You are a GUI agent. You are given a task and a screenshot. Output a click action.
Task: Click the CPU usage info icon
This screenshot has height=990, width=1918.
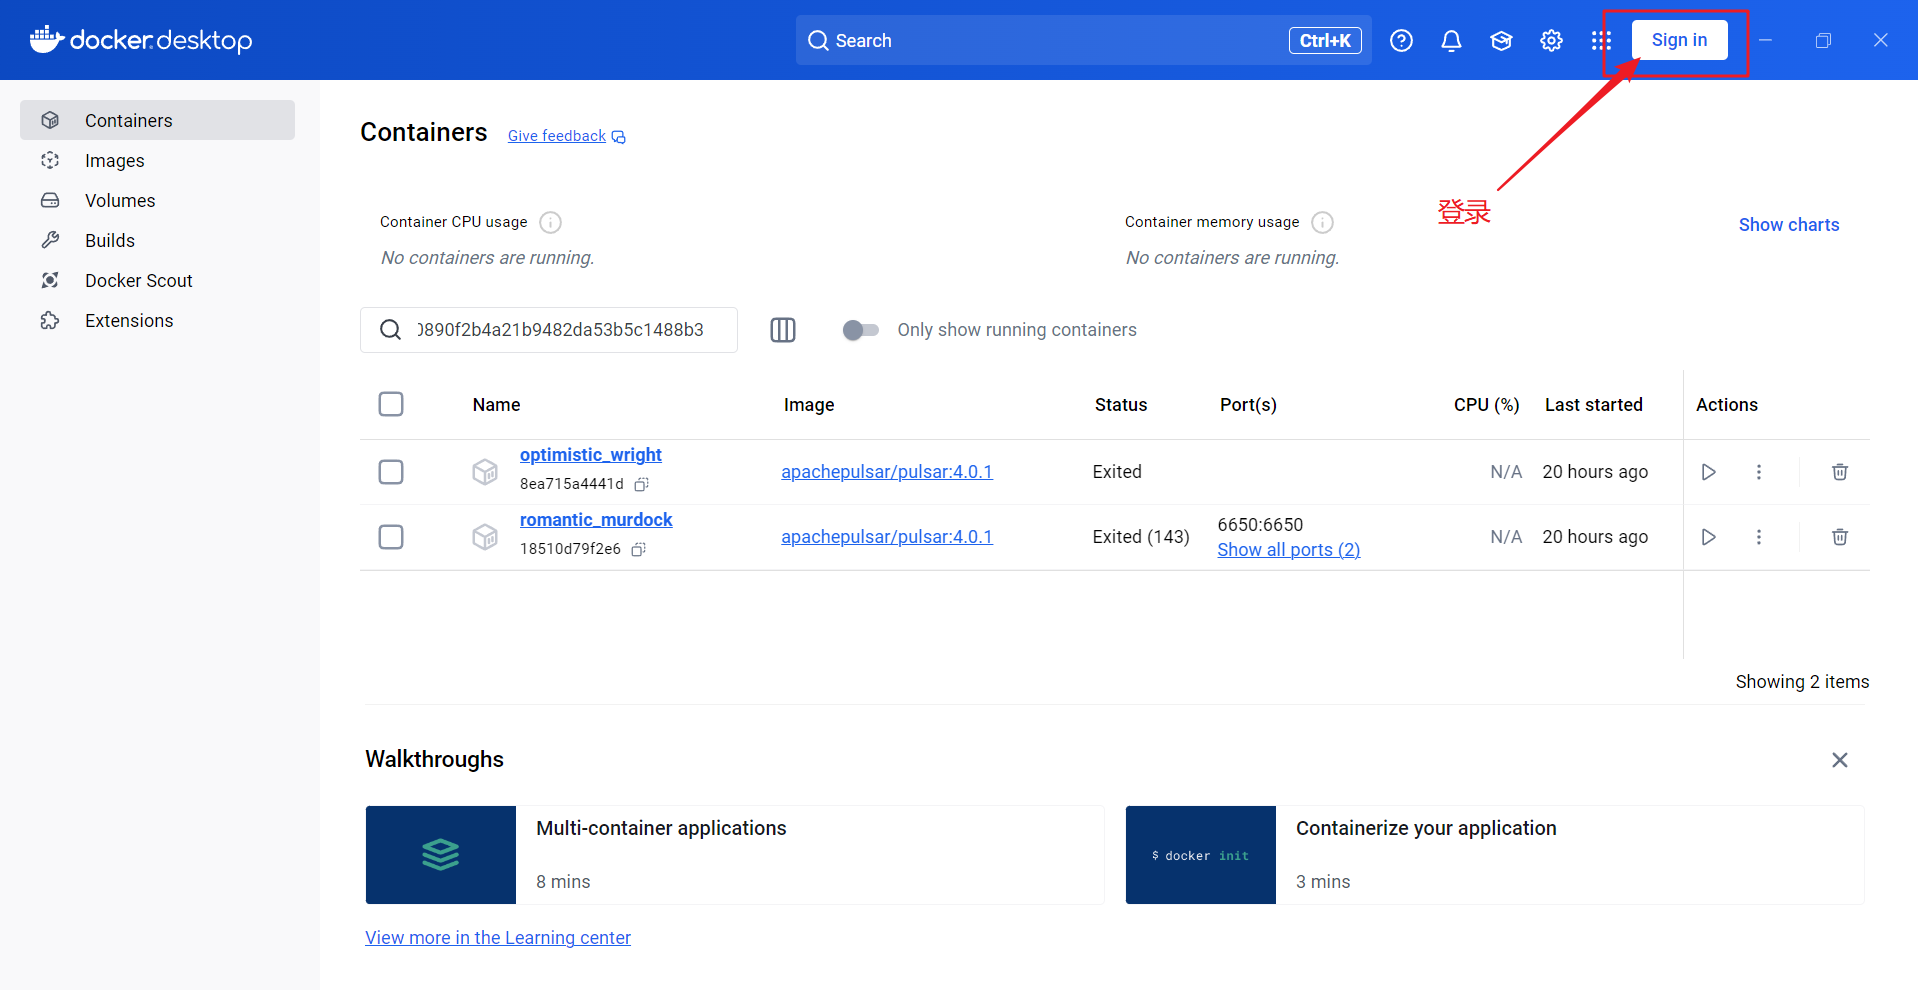point(550,222)
